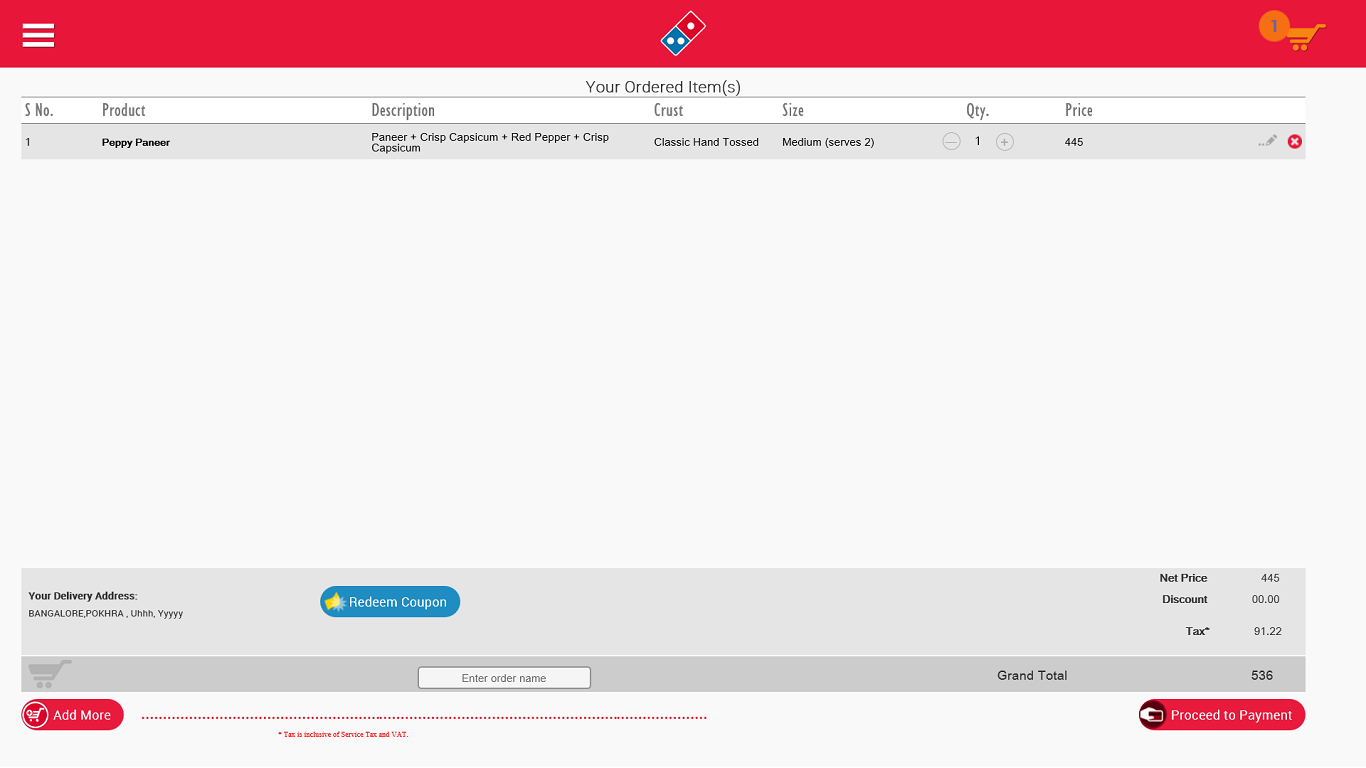Click the Tax amount 91.22
Viewport: 1366px width, 768px height.
pos(1268,631)
